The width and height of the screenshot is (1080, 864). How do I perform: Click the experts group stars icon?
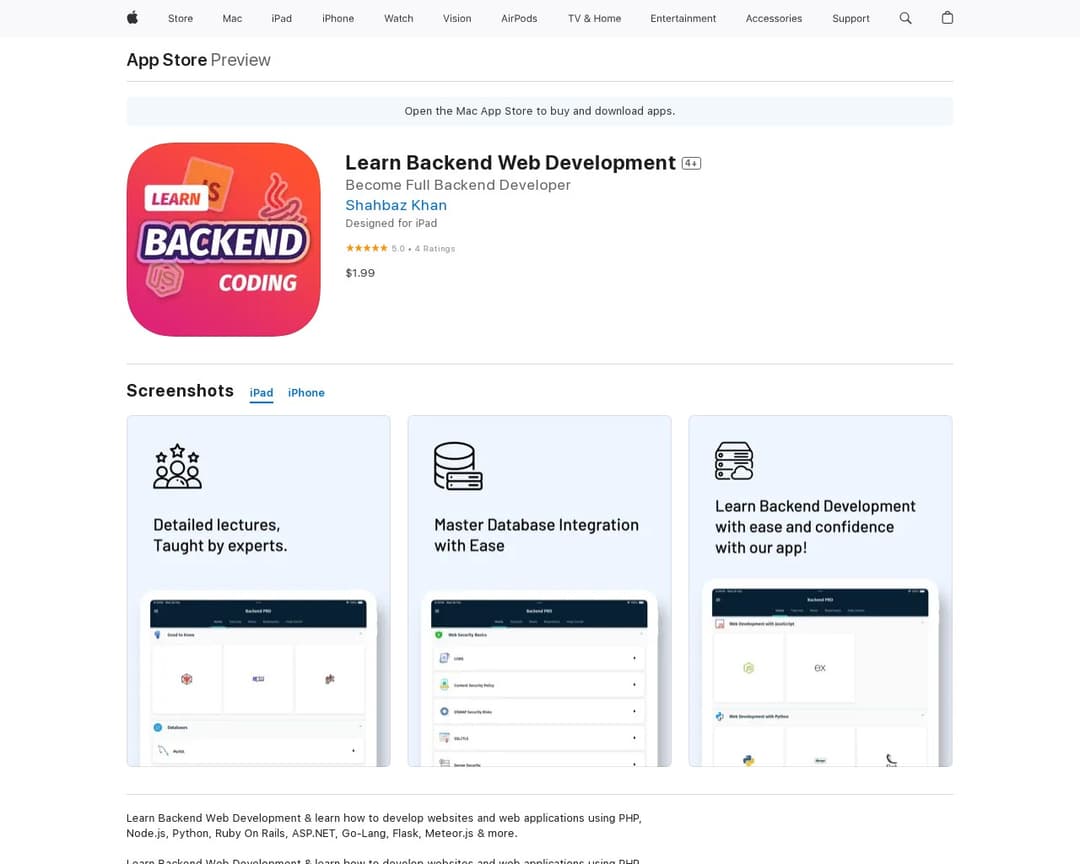tap(177, 466)
